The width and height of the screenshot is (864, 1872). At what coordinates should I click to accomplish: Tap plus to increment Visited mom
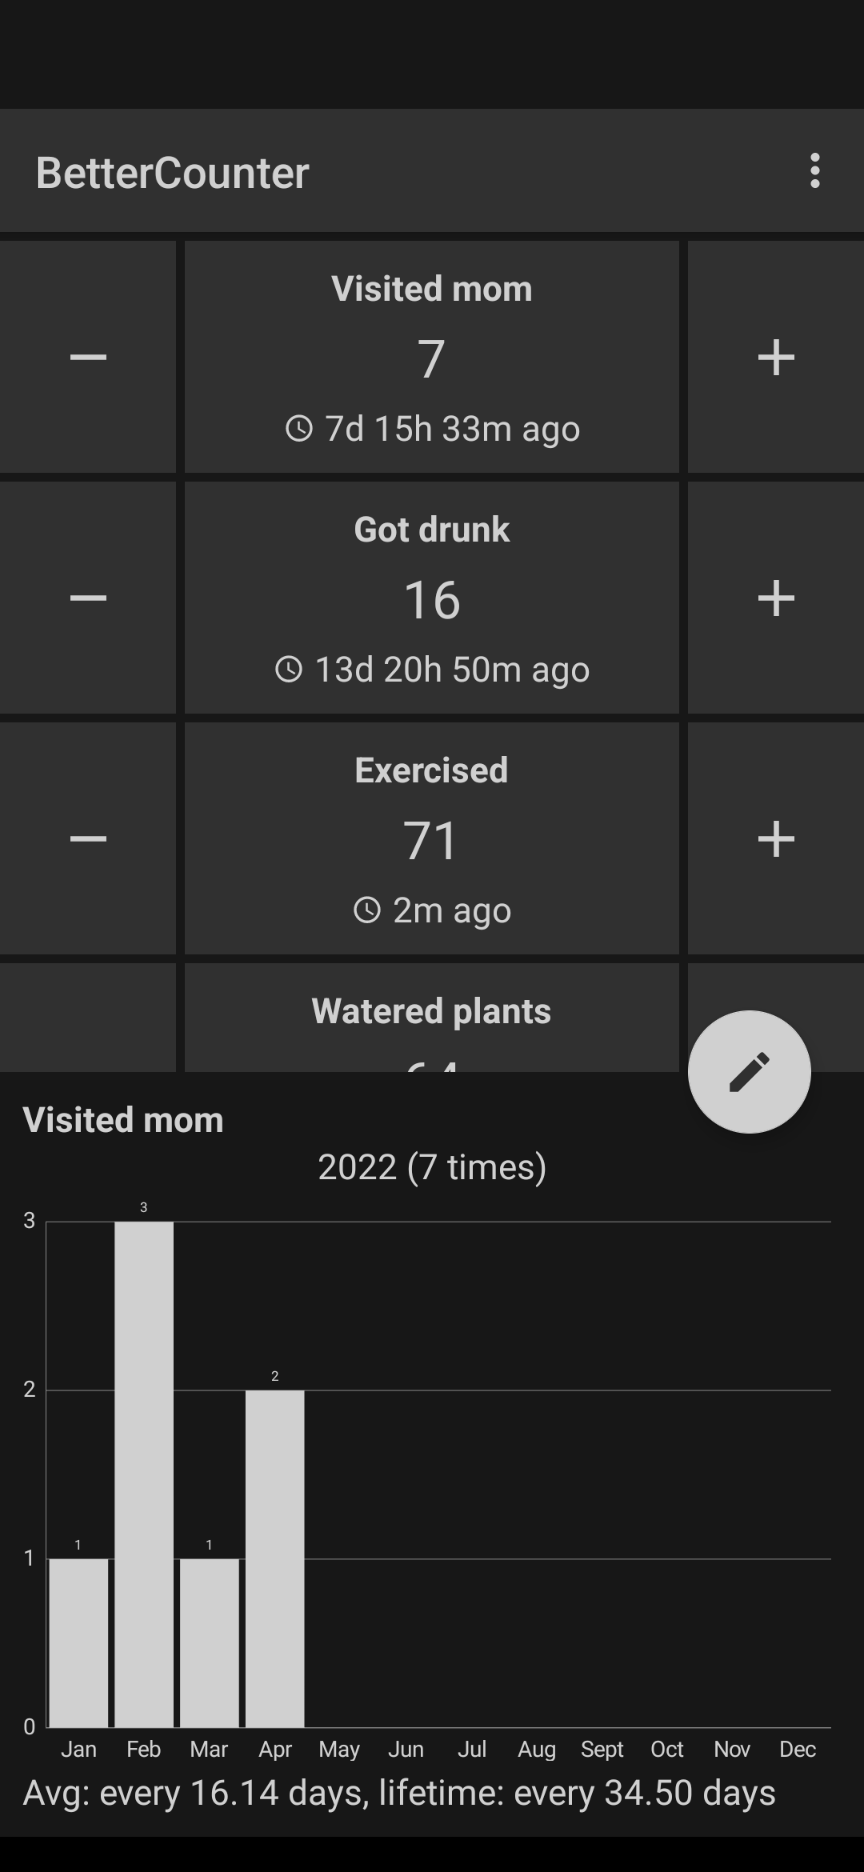click(x=775, y=357)
